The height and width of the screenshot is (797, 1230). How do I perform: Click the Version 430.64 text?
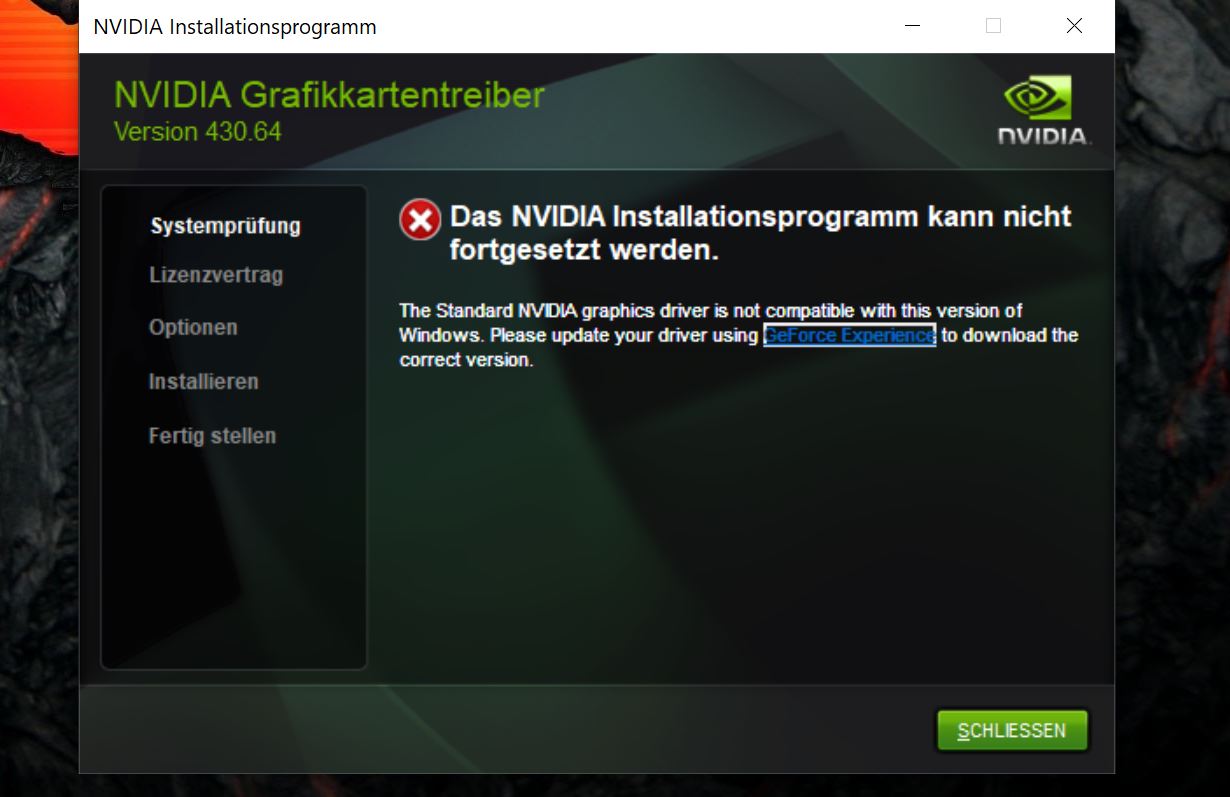pos(198,131)
